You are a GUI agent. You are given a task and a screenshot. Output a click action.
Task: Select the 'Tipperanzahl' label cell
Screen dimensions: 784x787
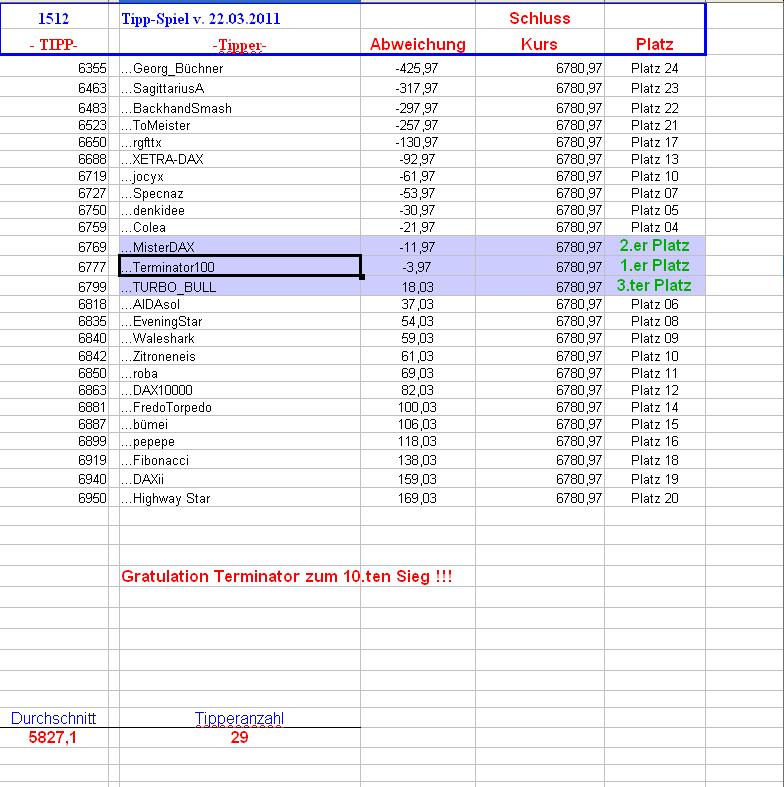239,718
